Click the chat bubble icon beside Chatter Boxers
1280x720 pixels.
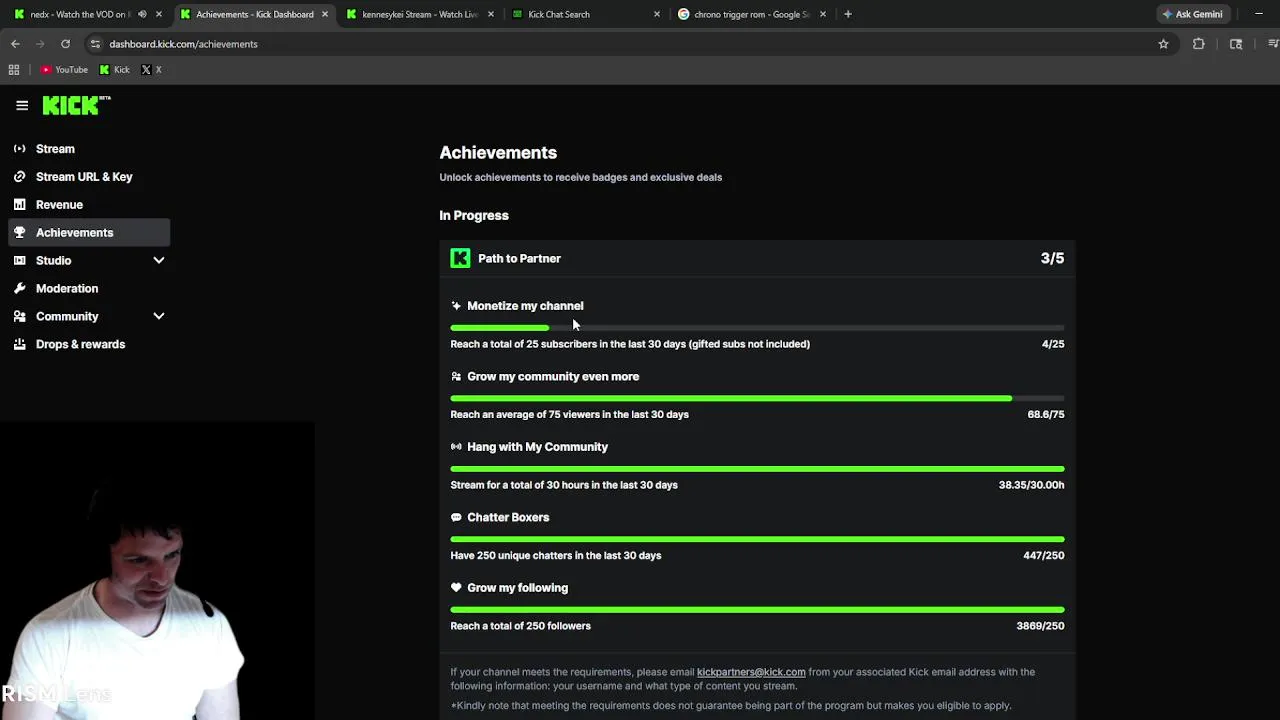[x=456, y=517]
